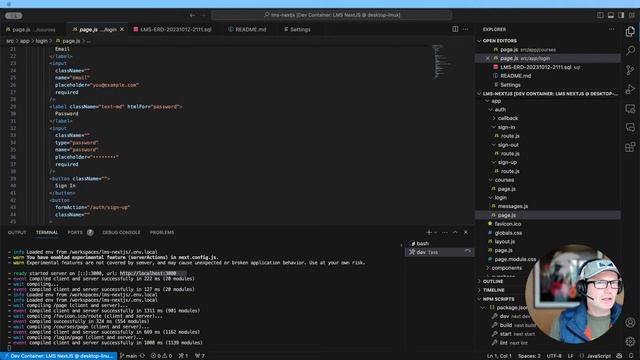Open the Explorer view in activity bar
Image resolution: width=640 pixels, height=360 pixels.
pyautogui.click(x=630, y=32)
